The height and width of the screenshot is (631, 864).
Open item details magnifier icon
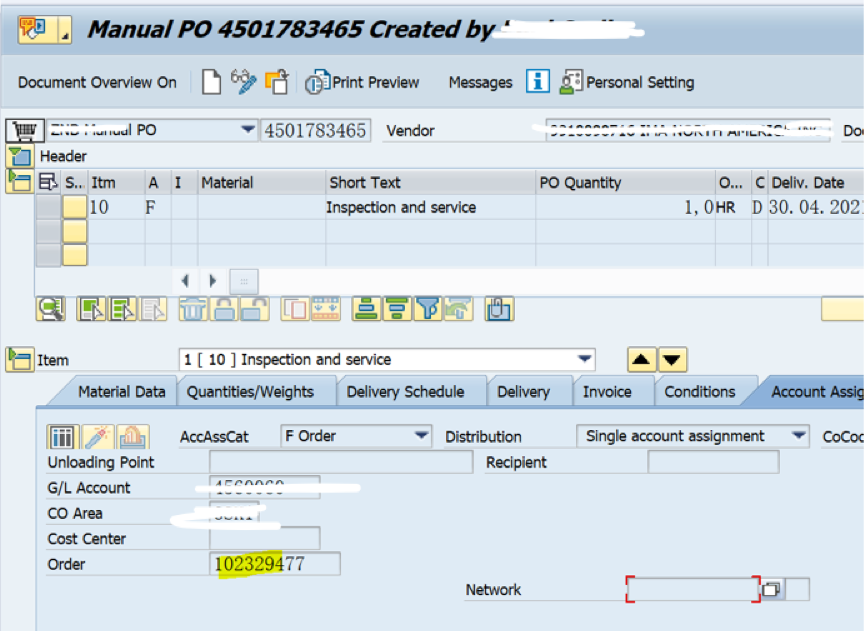(51, 309)
